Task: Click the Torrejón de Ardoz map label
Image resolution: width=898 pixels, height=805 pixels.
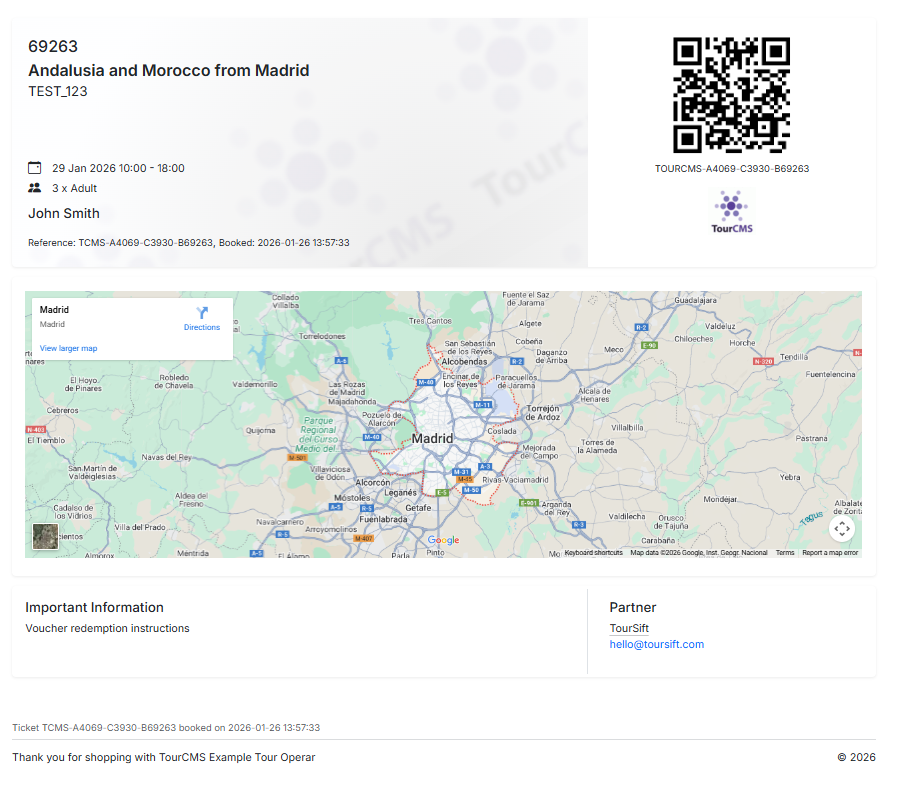Action: pos(542,413)
